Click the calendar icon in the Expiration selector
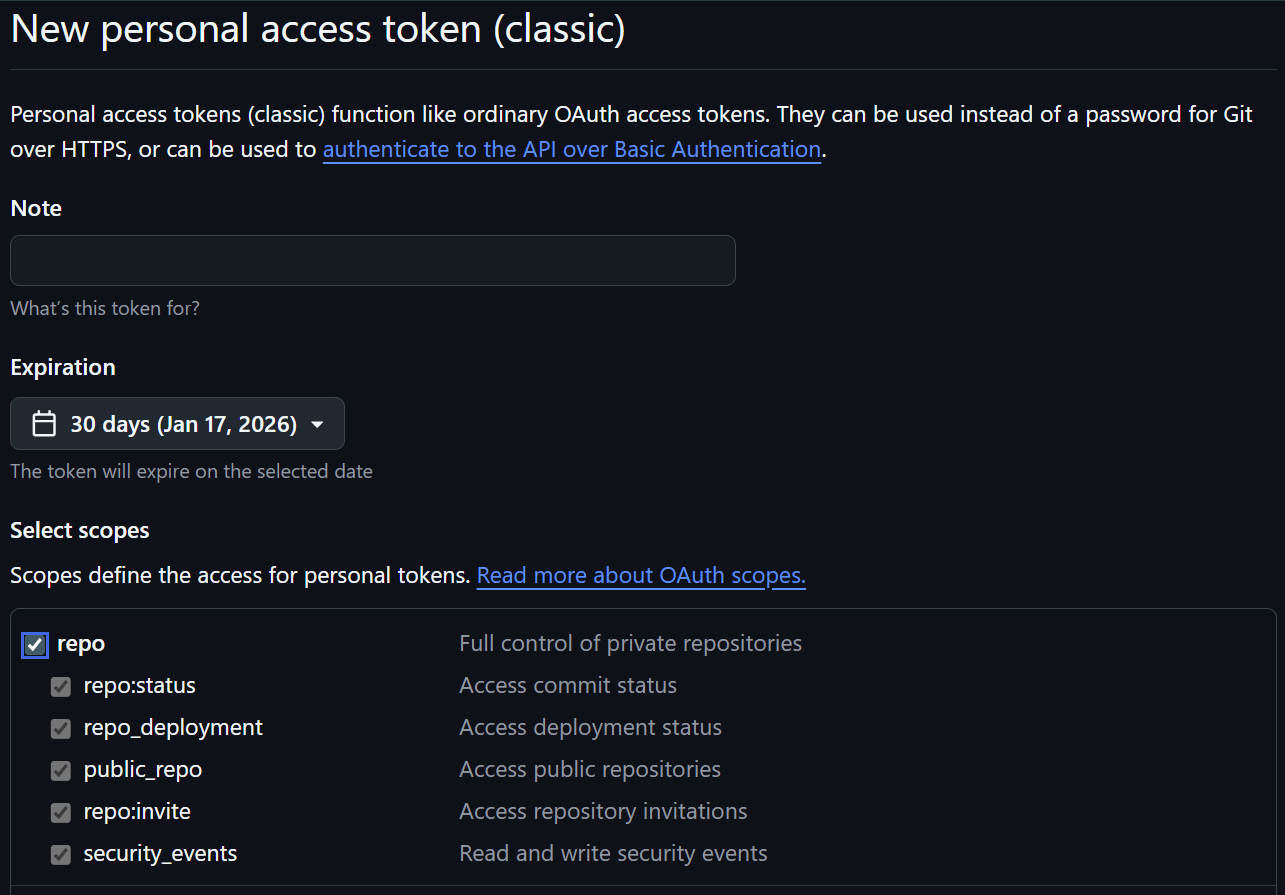This screenshot has height=895, width=1285. 44,423
